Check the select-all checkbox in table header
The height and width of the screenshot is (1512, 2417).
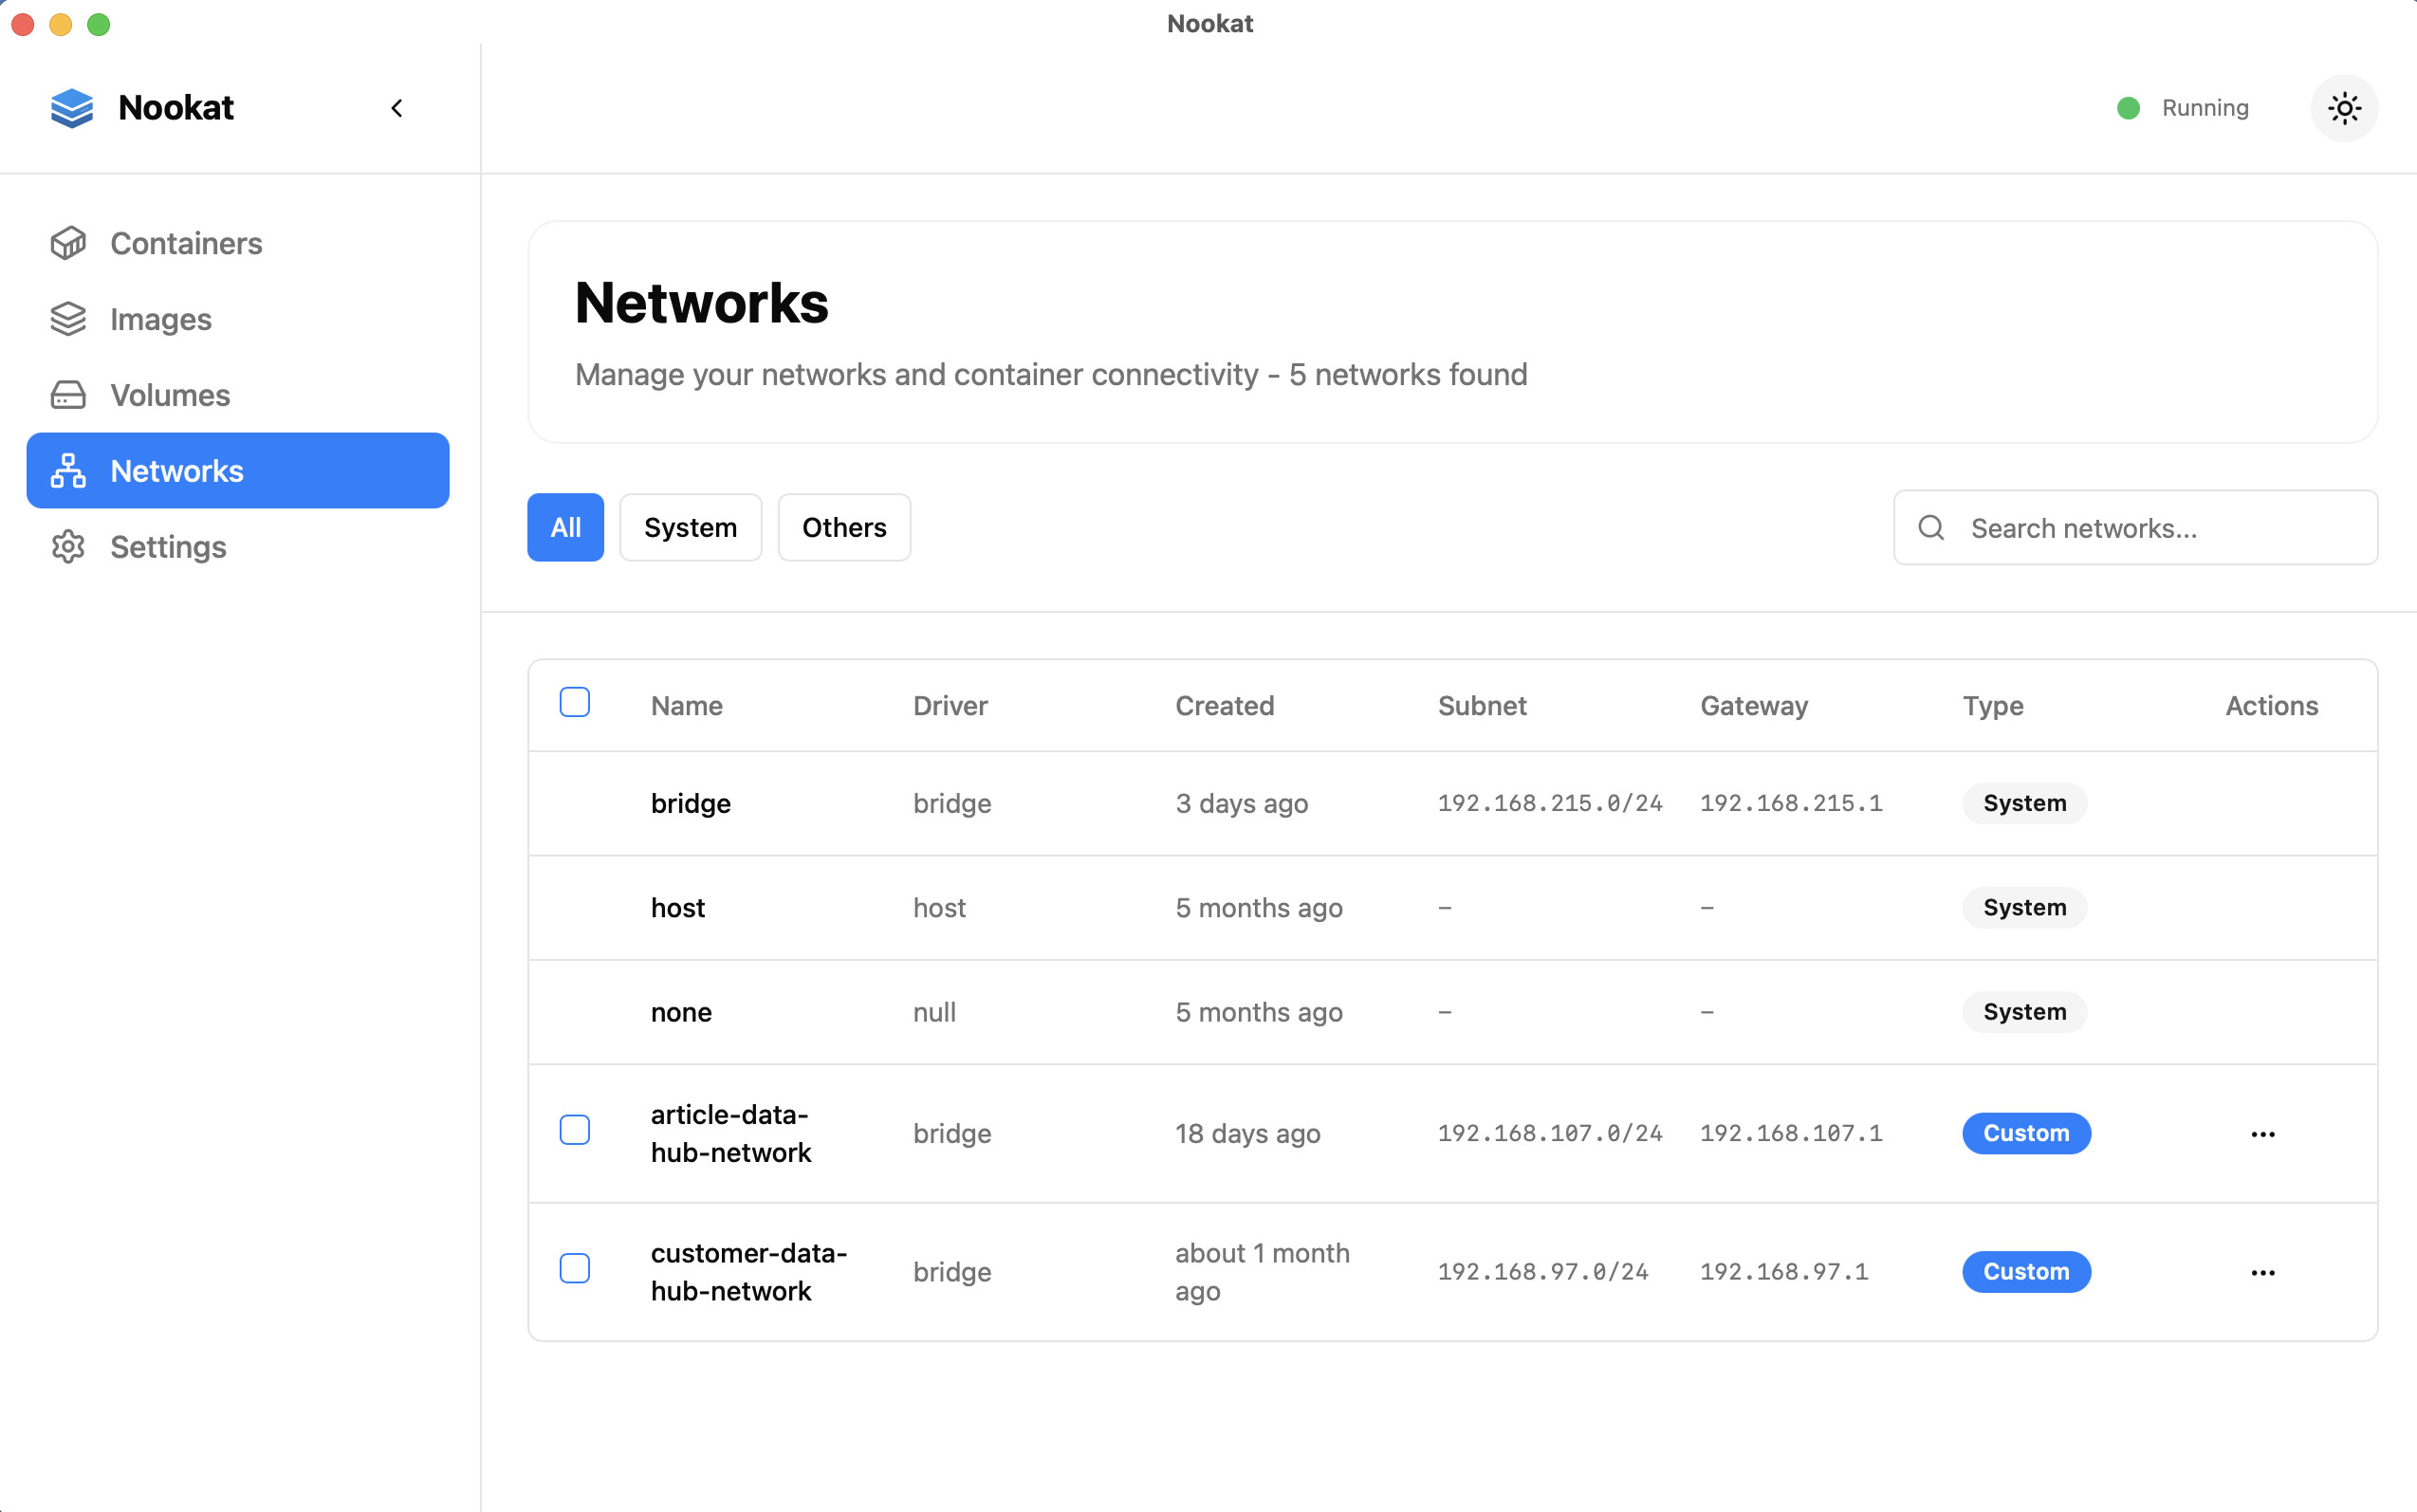[575, 703]
